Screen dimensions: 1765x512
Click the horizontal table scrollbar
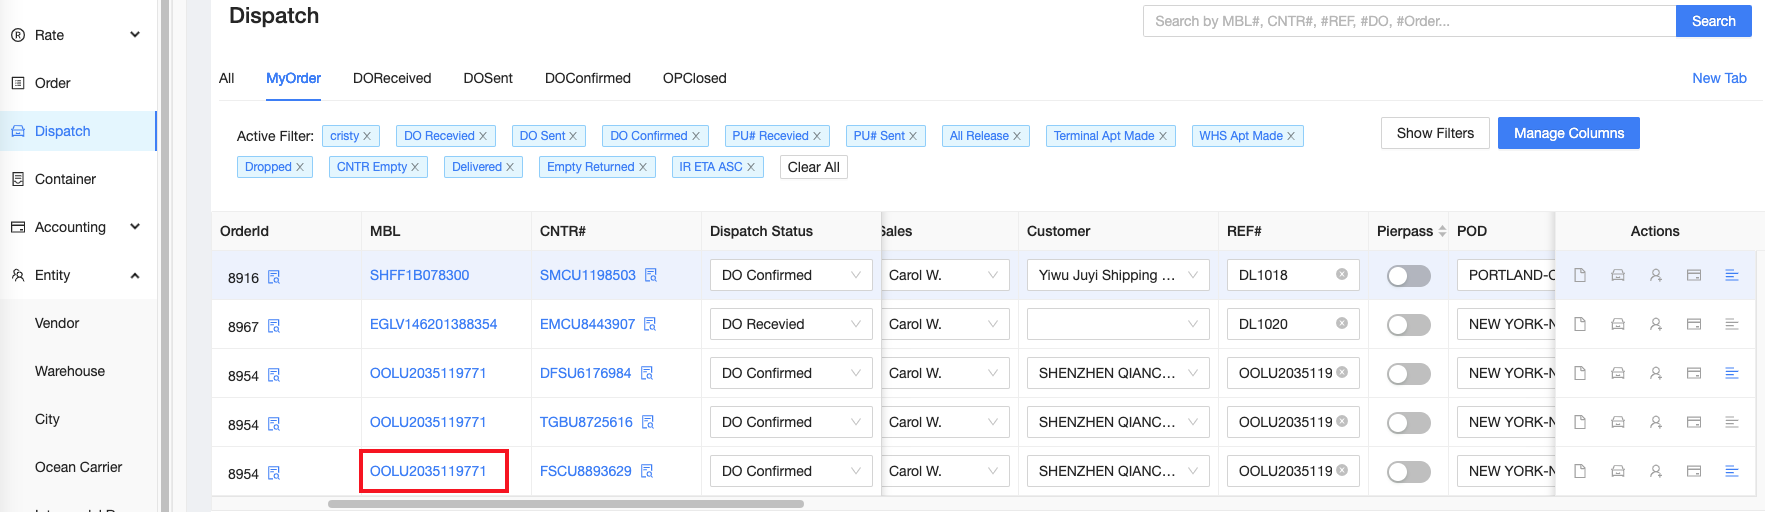[x=565, y=504]
